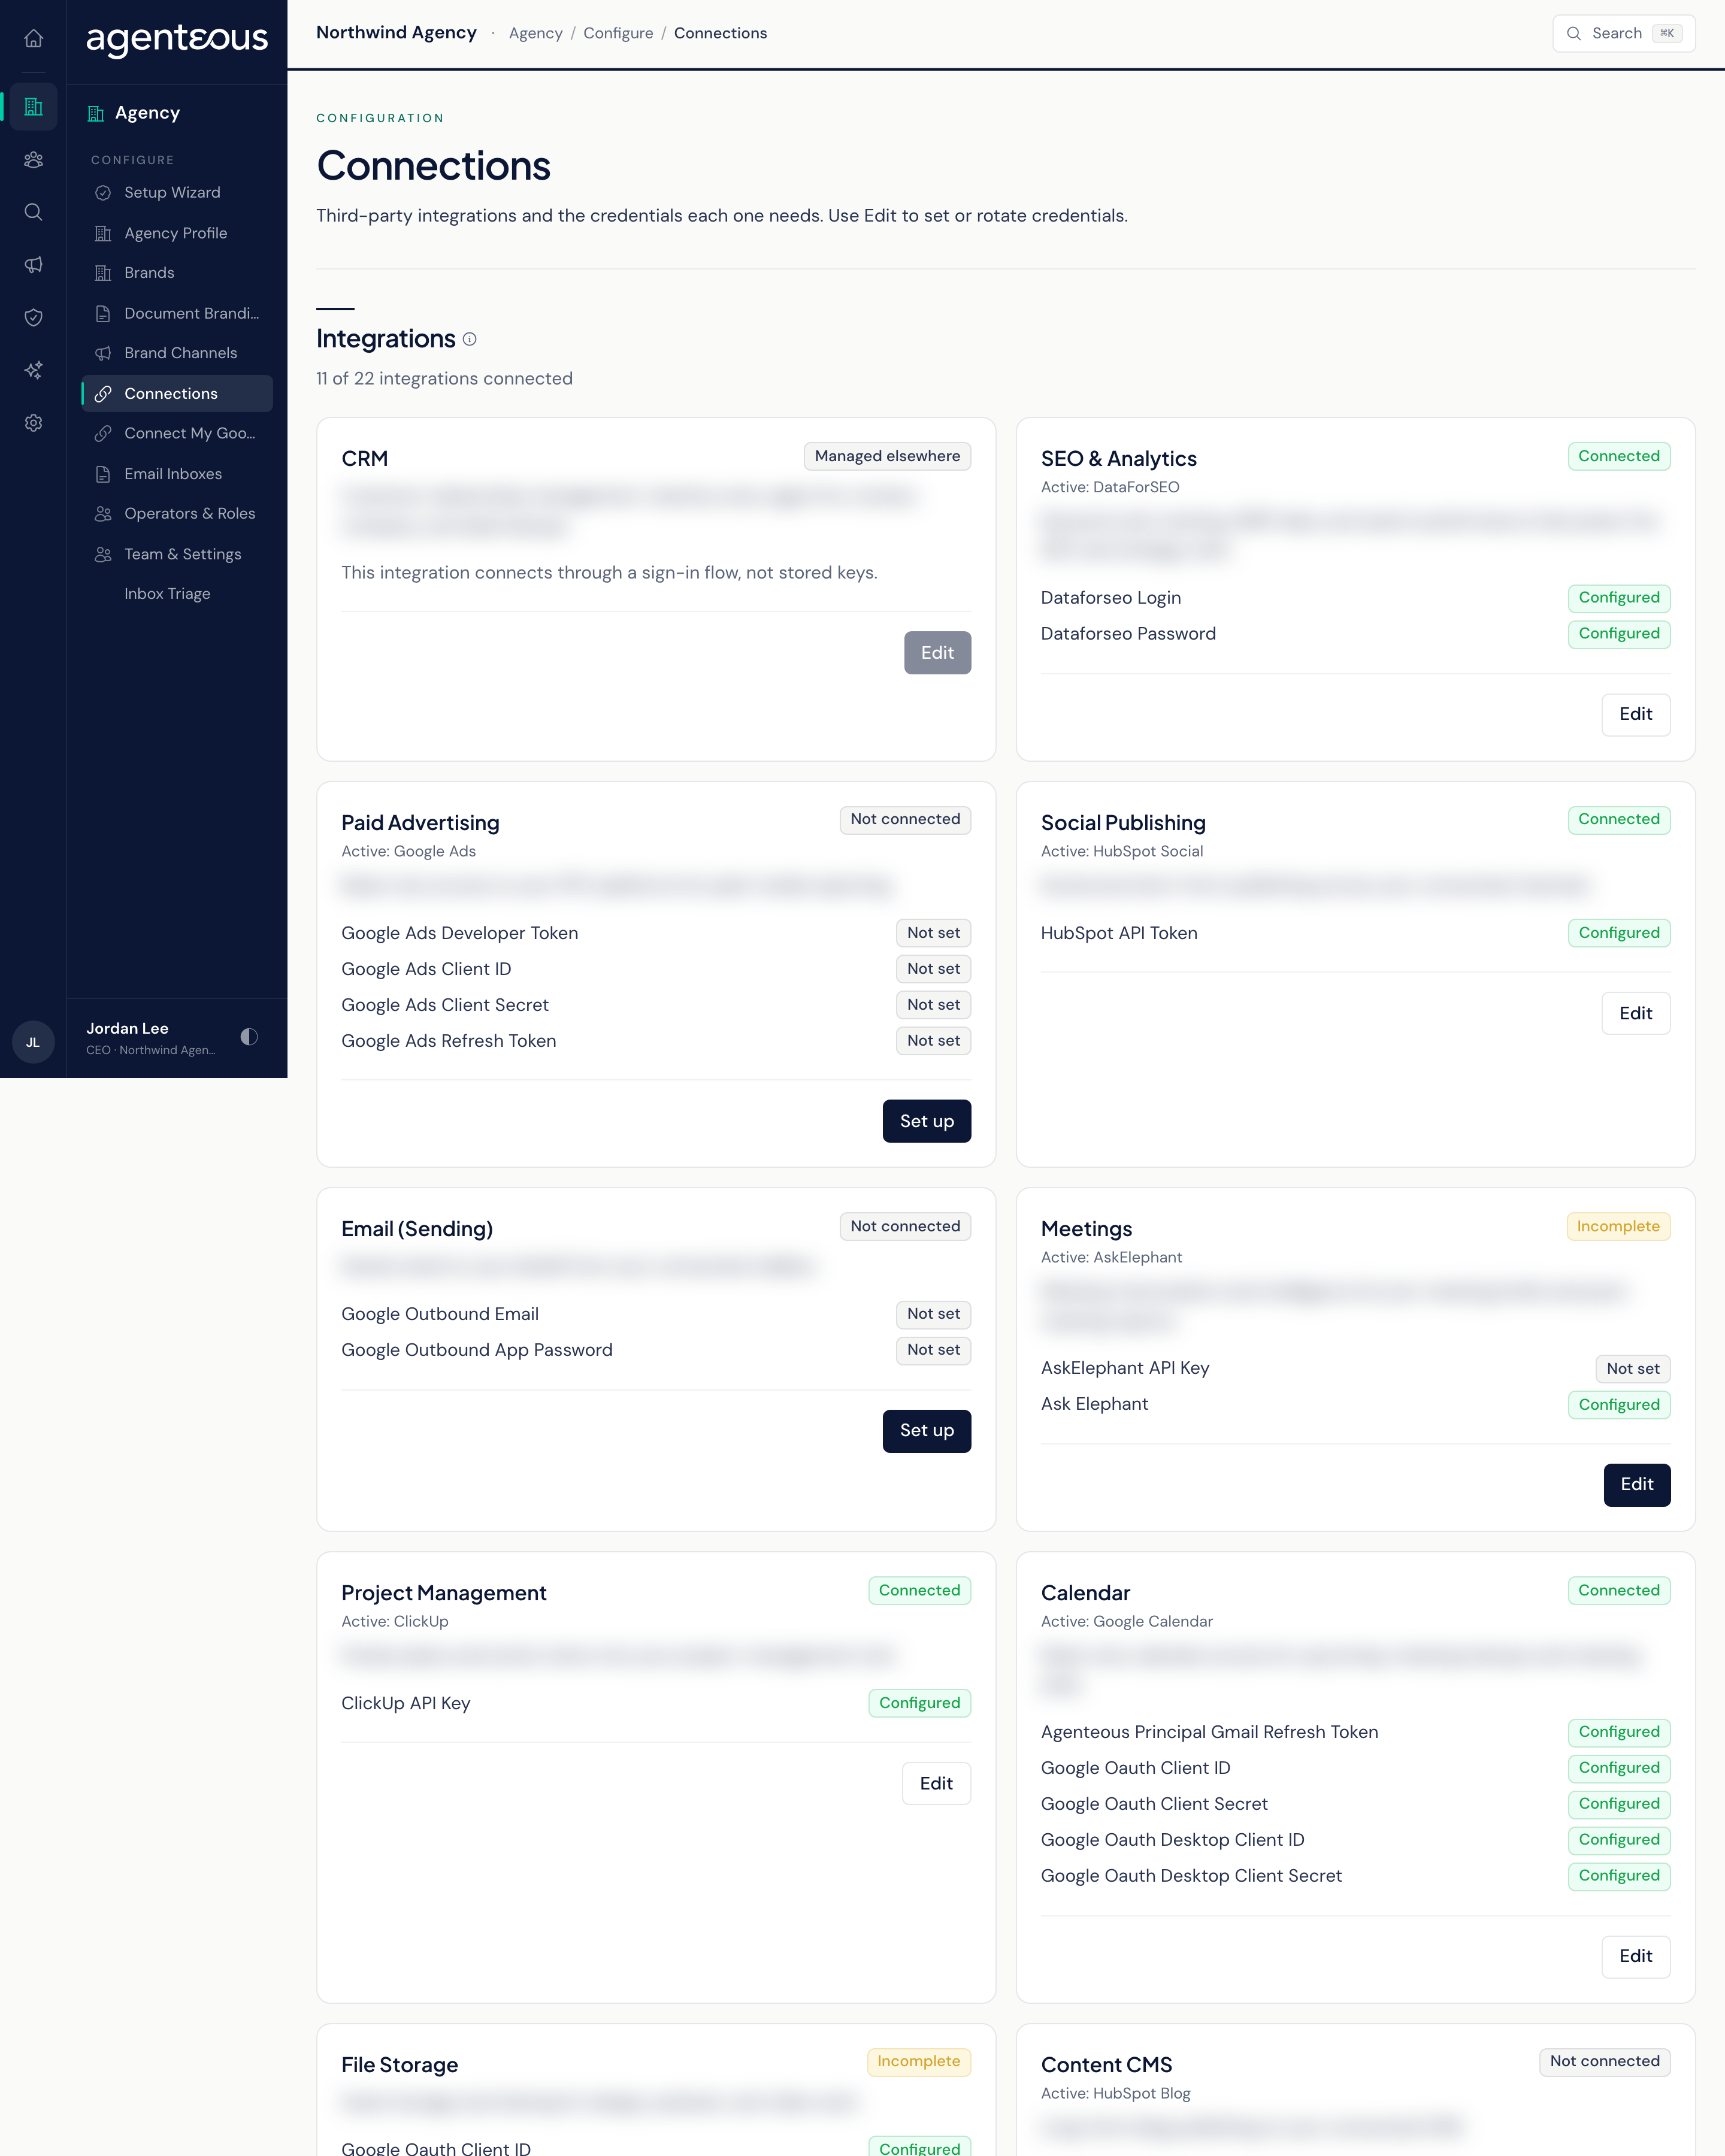Open Email Inboxes in sidebar
The image size is (1725, 2156).
tap(177, 474)
